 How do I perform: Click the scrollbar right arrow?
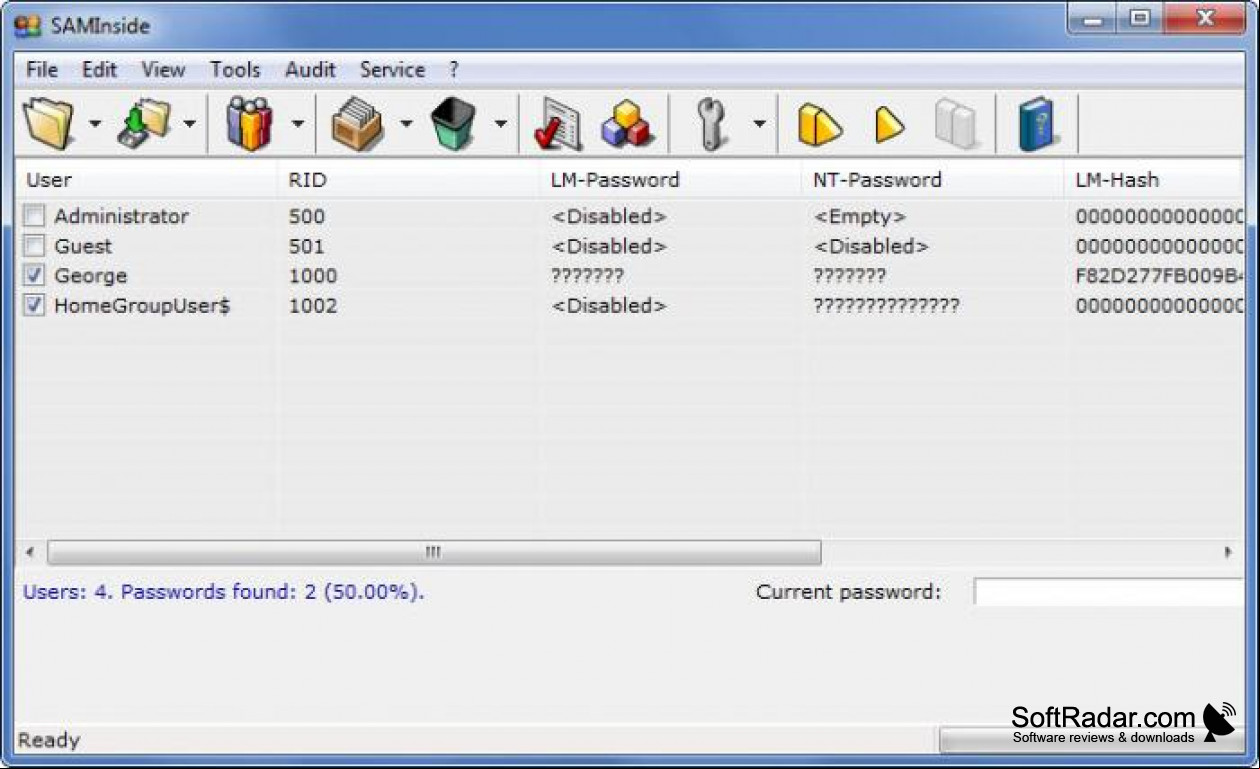coord(1228,552)
